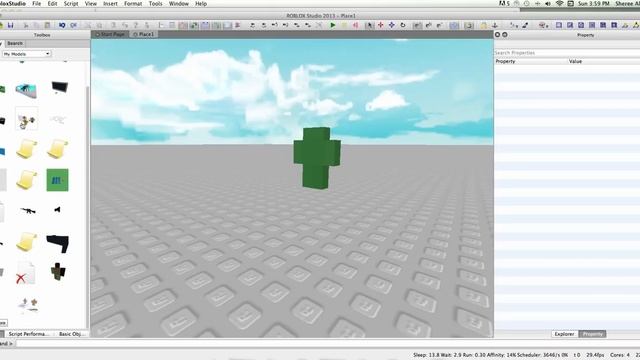
Task: Click the green Play button in toolbar
Action: [x=333, y=25]
